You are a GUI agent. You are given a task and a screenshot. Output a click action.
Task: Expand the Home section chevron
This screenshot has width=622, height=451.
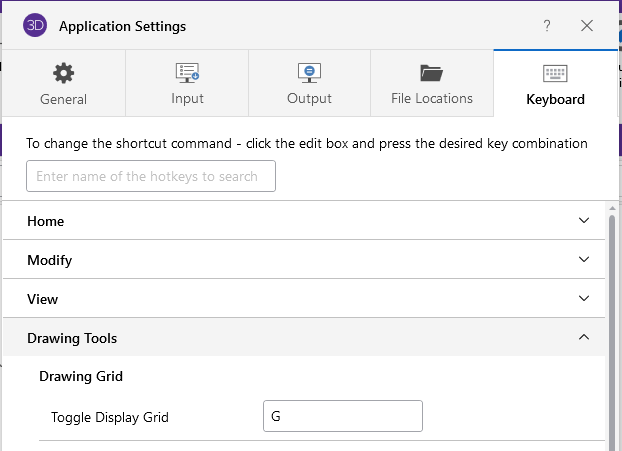tap(584, 221)
